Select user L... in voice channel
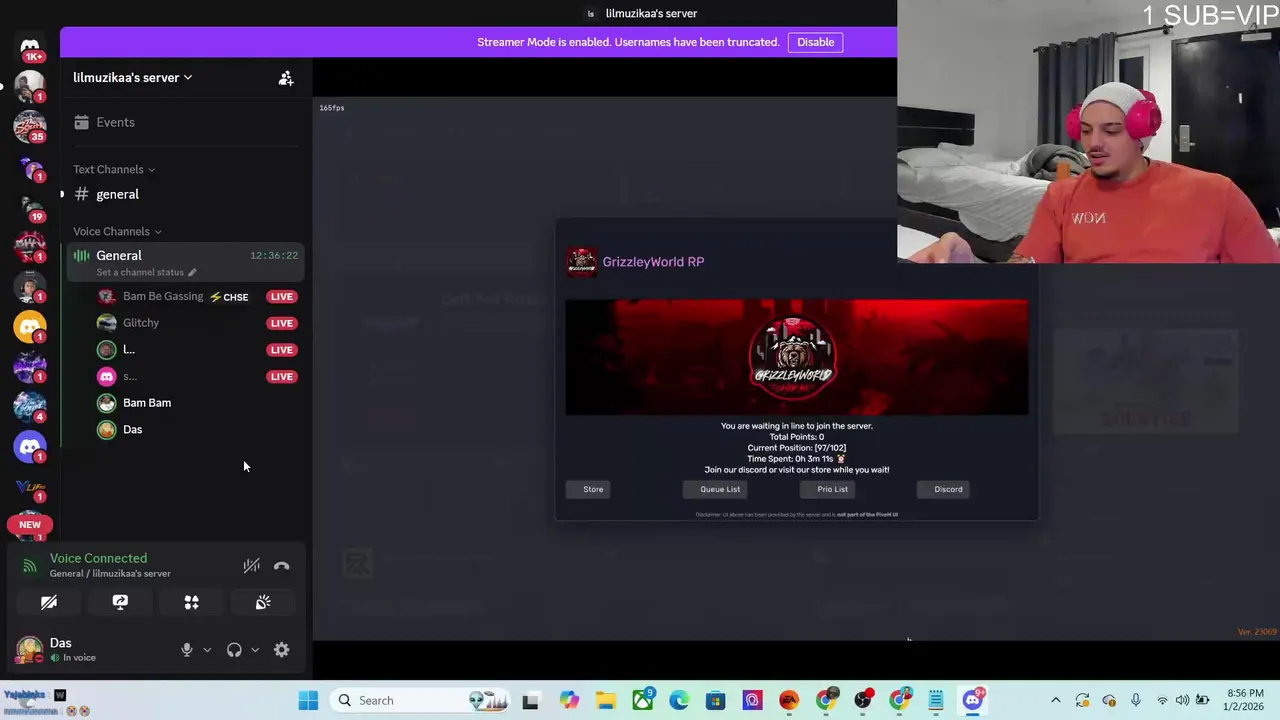The image size is (1280, 720). click(x=129, y=350)
